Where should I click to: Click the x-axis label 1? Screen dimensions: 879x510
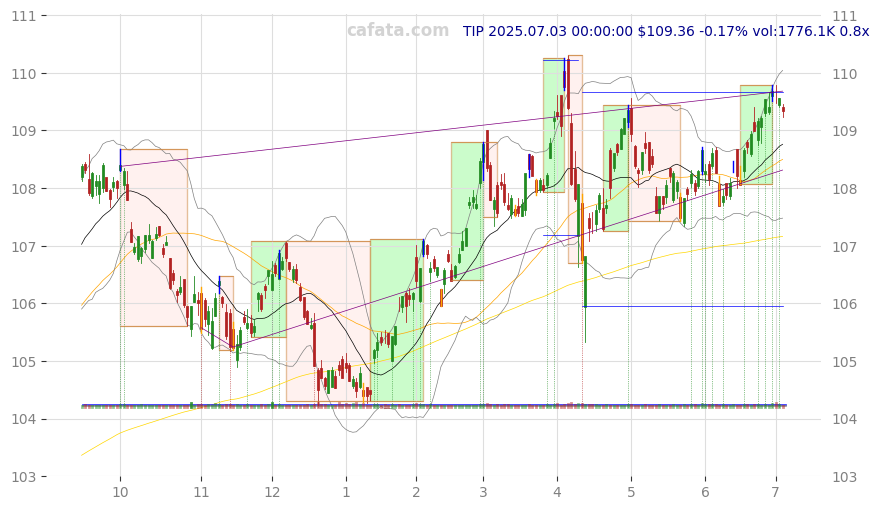[346, 493]
